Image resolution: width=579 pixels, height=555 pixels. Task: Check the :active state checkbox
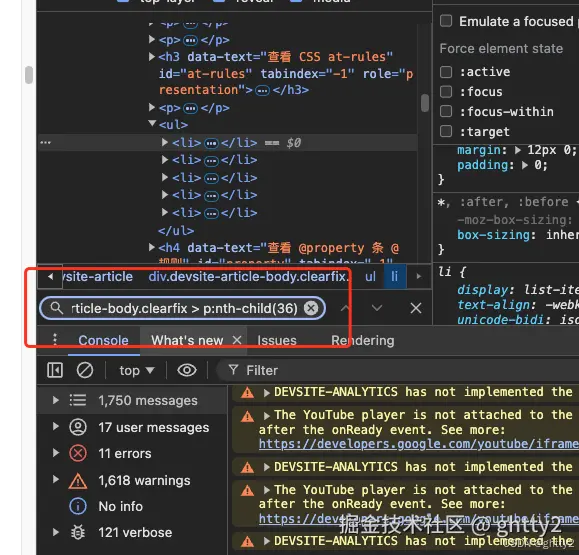pyautogui.click(x=446, y=72)
